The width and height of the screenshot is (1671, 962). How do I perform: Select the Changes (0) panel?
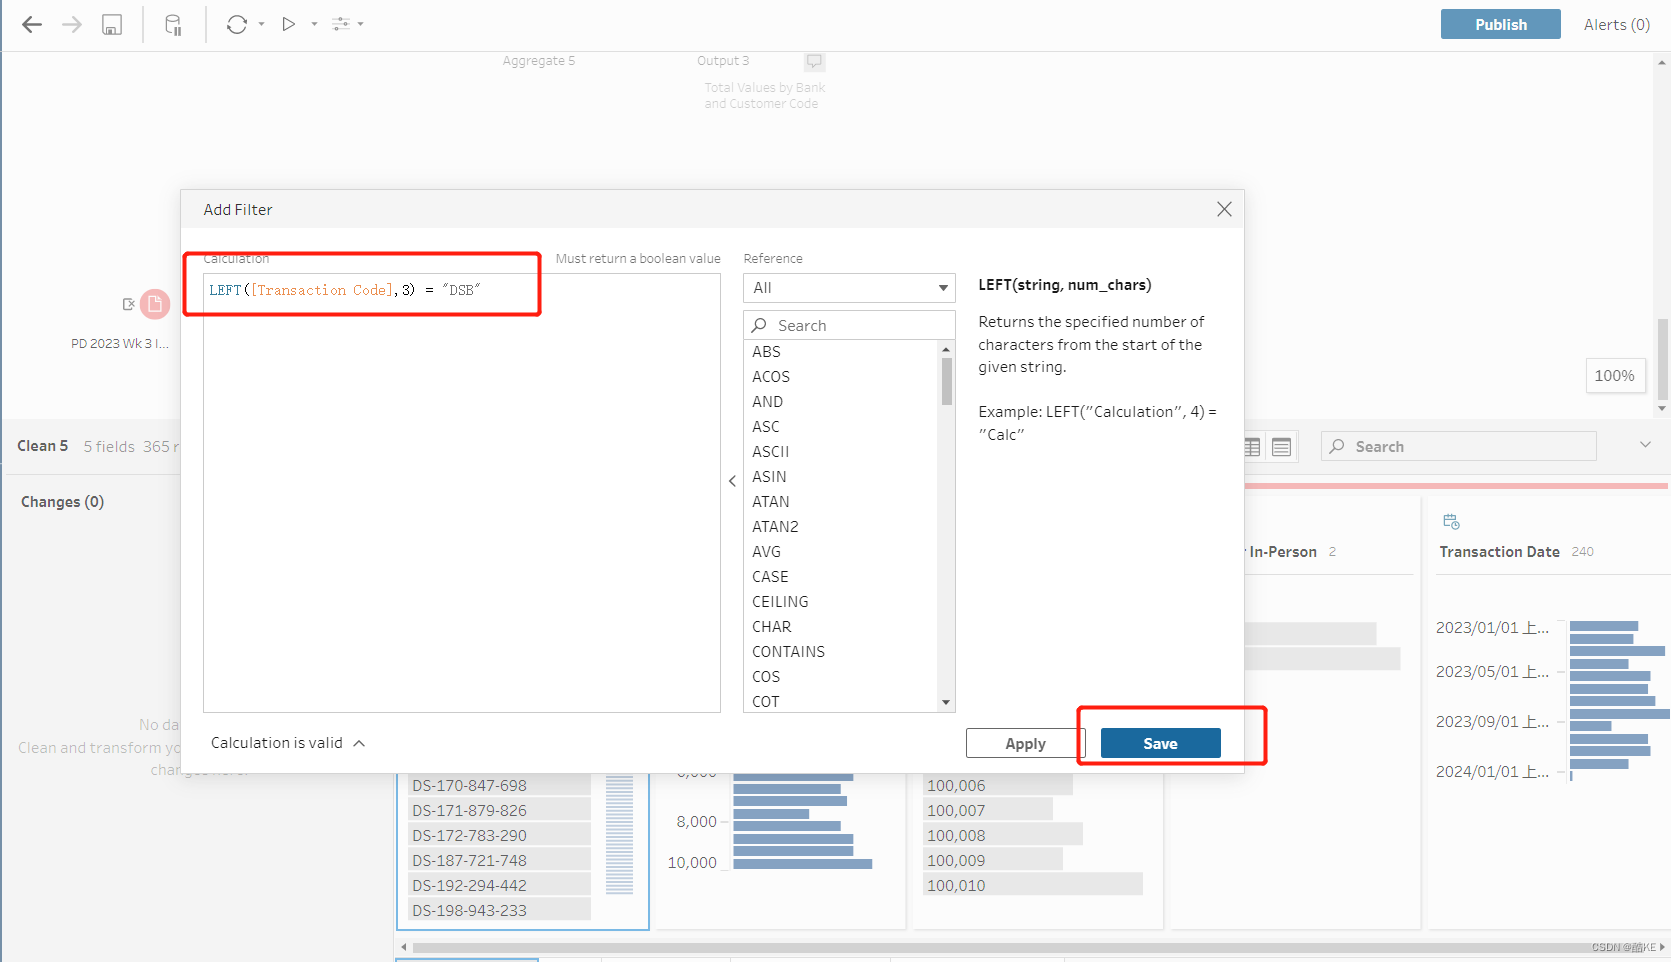tap(62, 501)
